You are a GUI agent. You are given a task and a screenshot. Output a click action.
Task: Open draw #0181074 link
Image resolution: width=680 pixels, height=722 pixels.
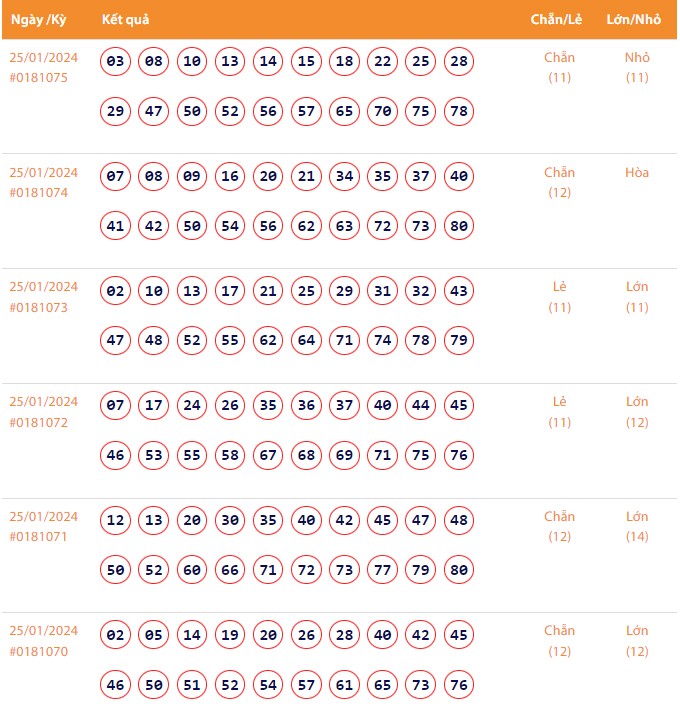pyautogui.click(x=39, y=193)
